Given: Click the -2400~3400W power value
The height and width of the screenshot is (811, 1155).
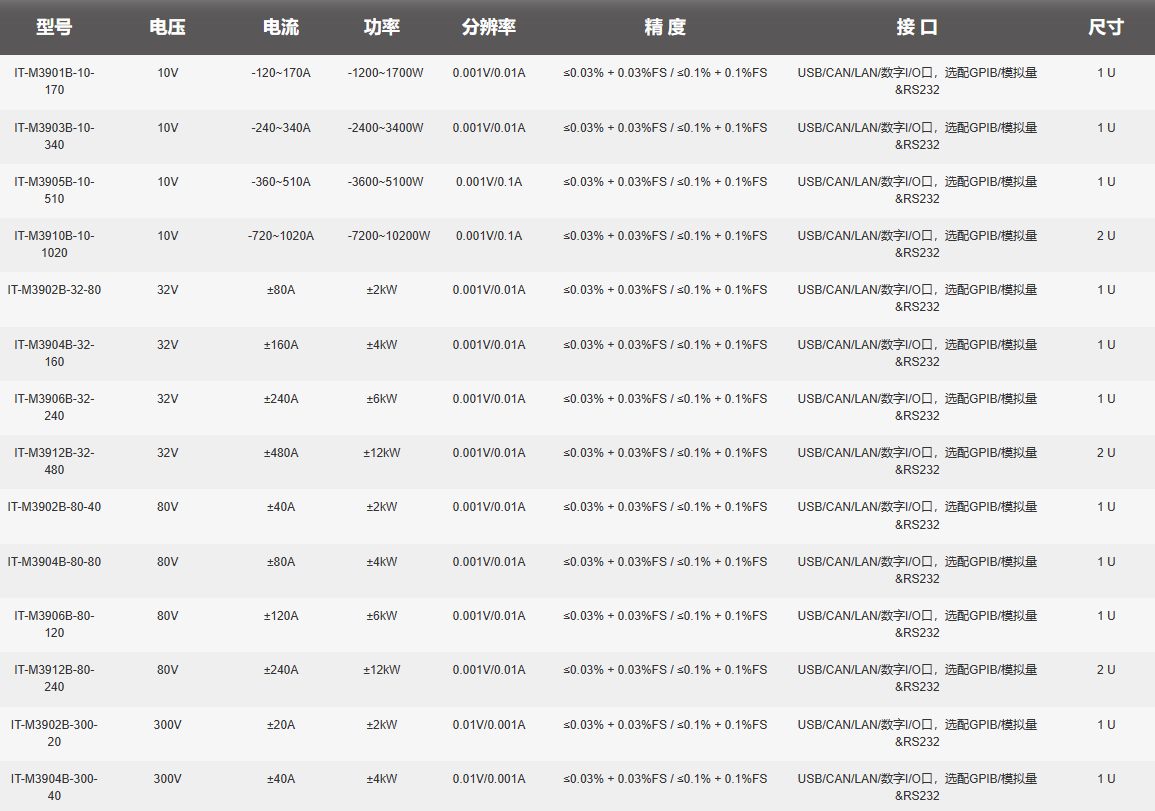Looking at the screenshot, I should (x=385, y=127).
